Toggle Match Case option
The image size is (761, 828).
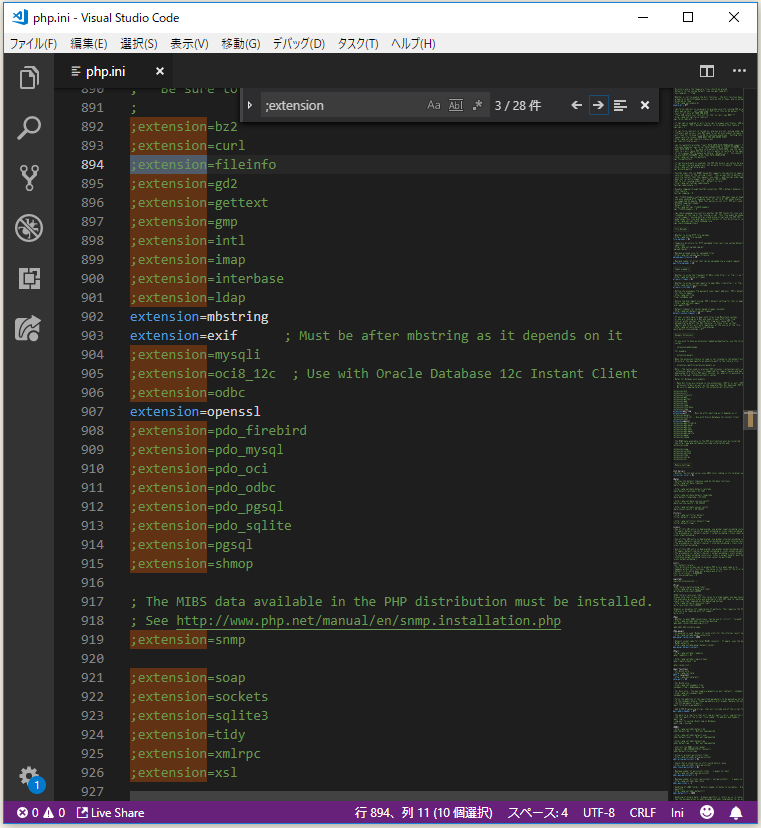click(434, 105)
